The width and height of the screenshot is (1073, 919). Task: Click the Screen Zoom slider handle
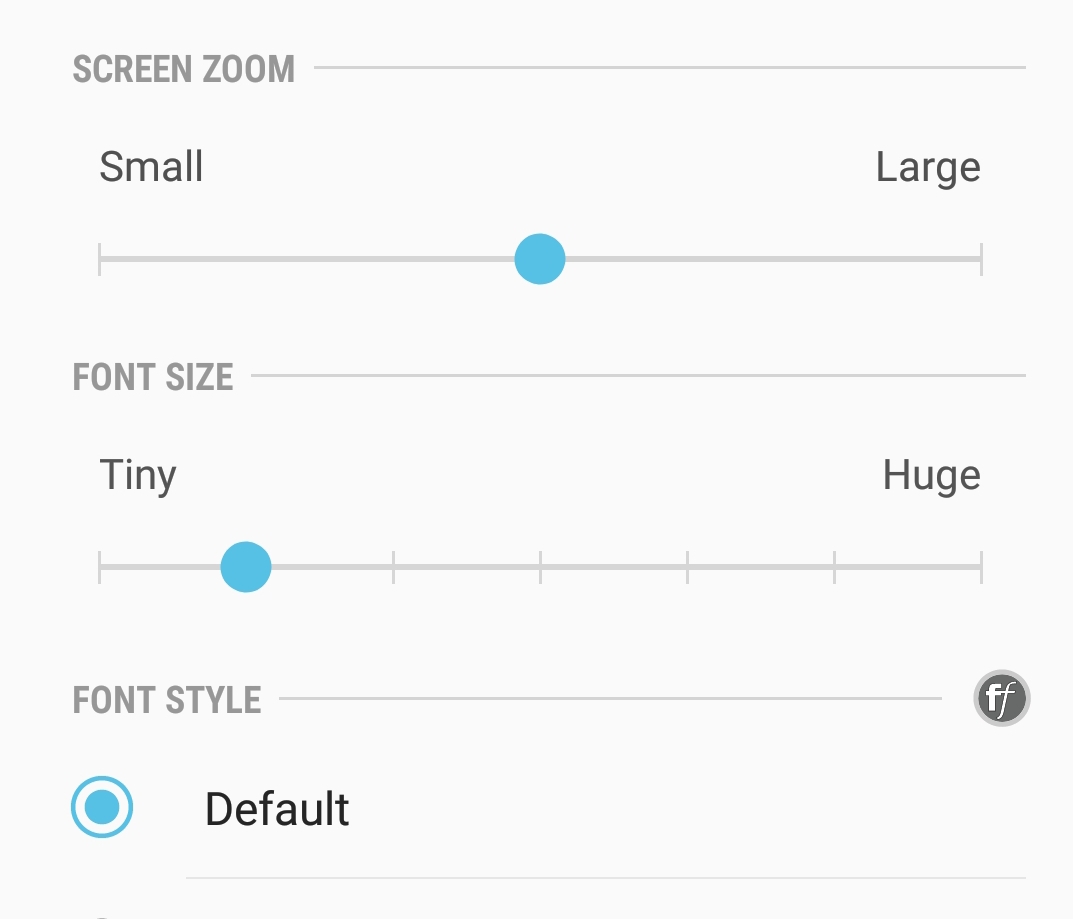tap(540, 259)
